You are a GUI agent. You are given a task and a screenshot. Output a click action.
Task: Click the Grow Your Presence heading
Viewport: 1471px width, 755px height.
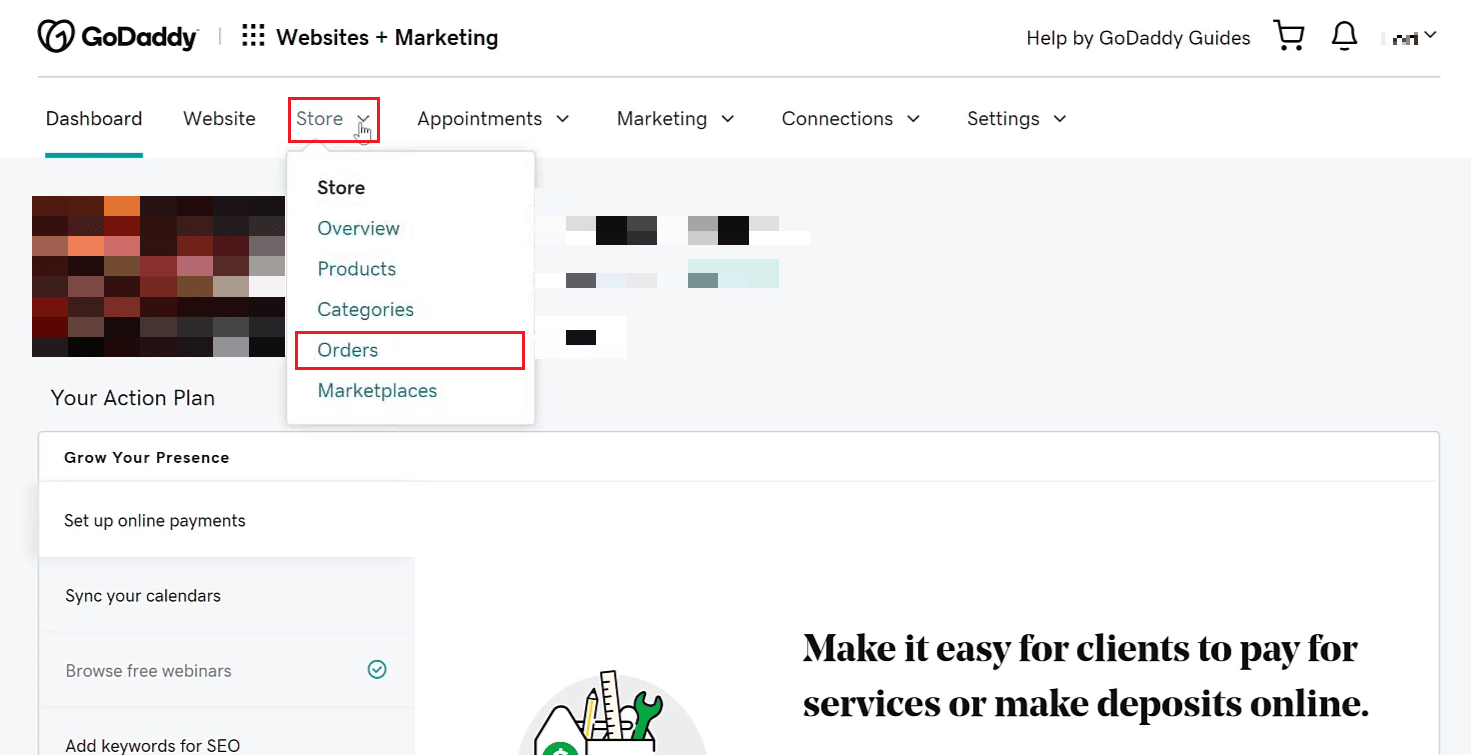tap(147, 457)
